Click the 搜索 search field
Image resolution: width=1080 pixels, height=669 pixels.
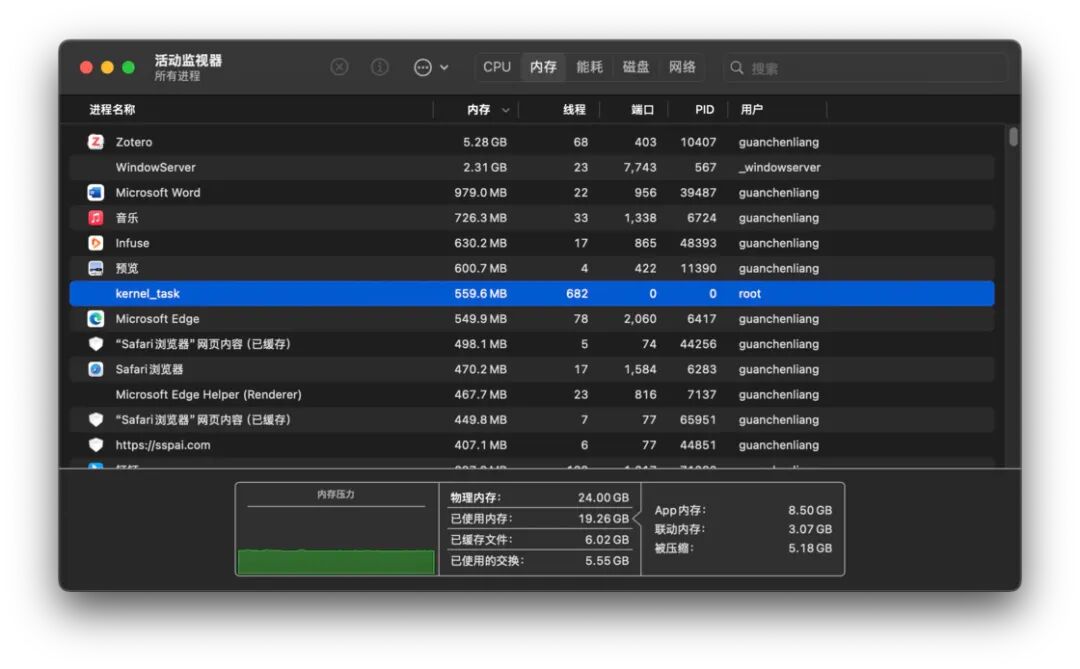coord(865,68)
